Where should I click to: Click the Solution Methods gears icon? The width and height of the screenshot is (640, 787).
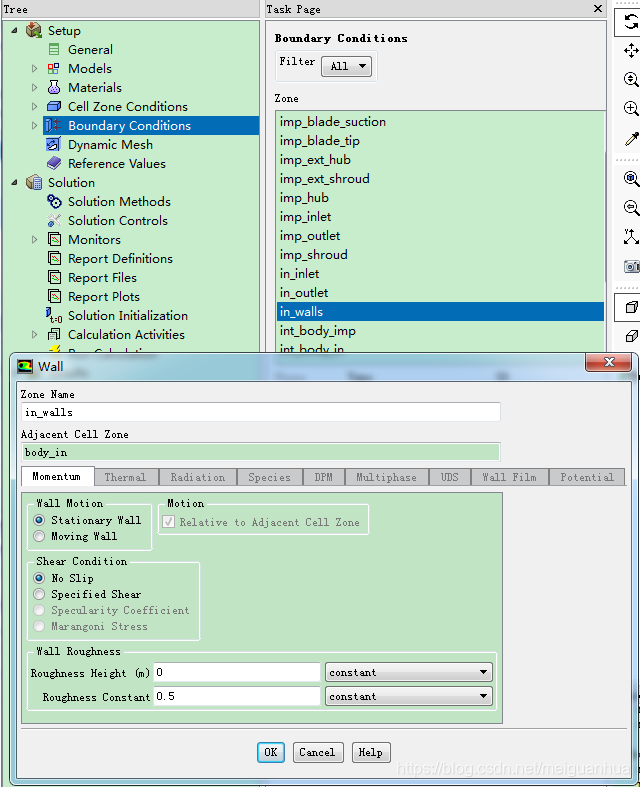55,202
